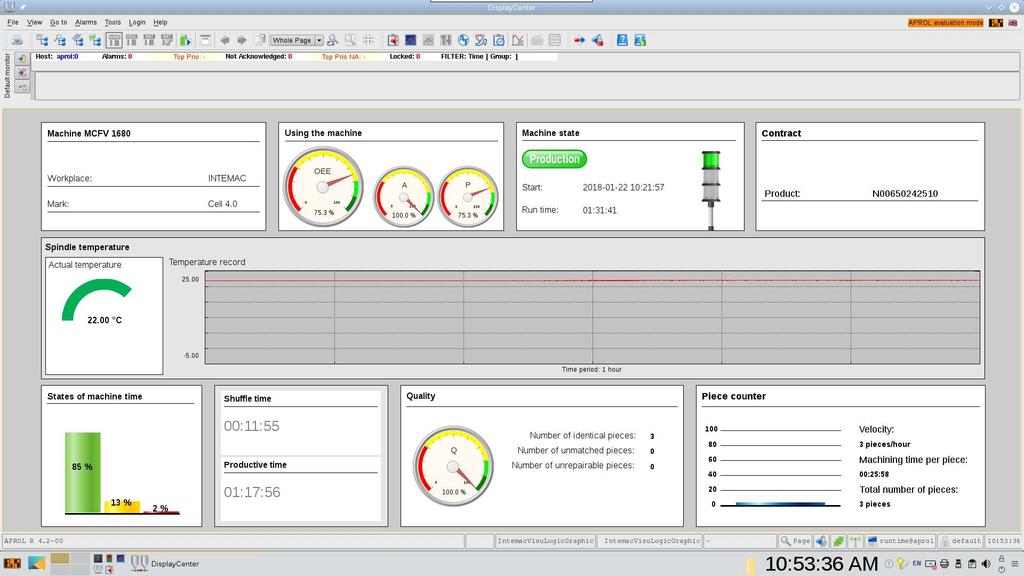Image resolution: width=1024 pixels, height=576 pixels.
Task: Click the productive time value 01:17:56
Action: [x=252, y=492]
